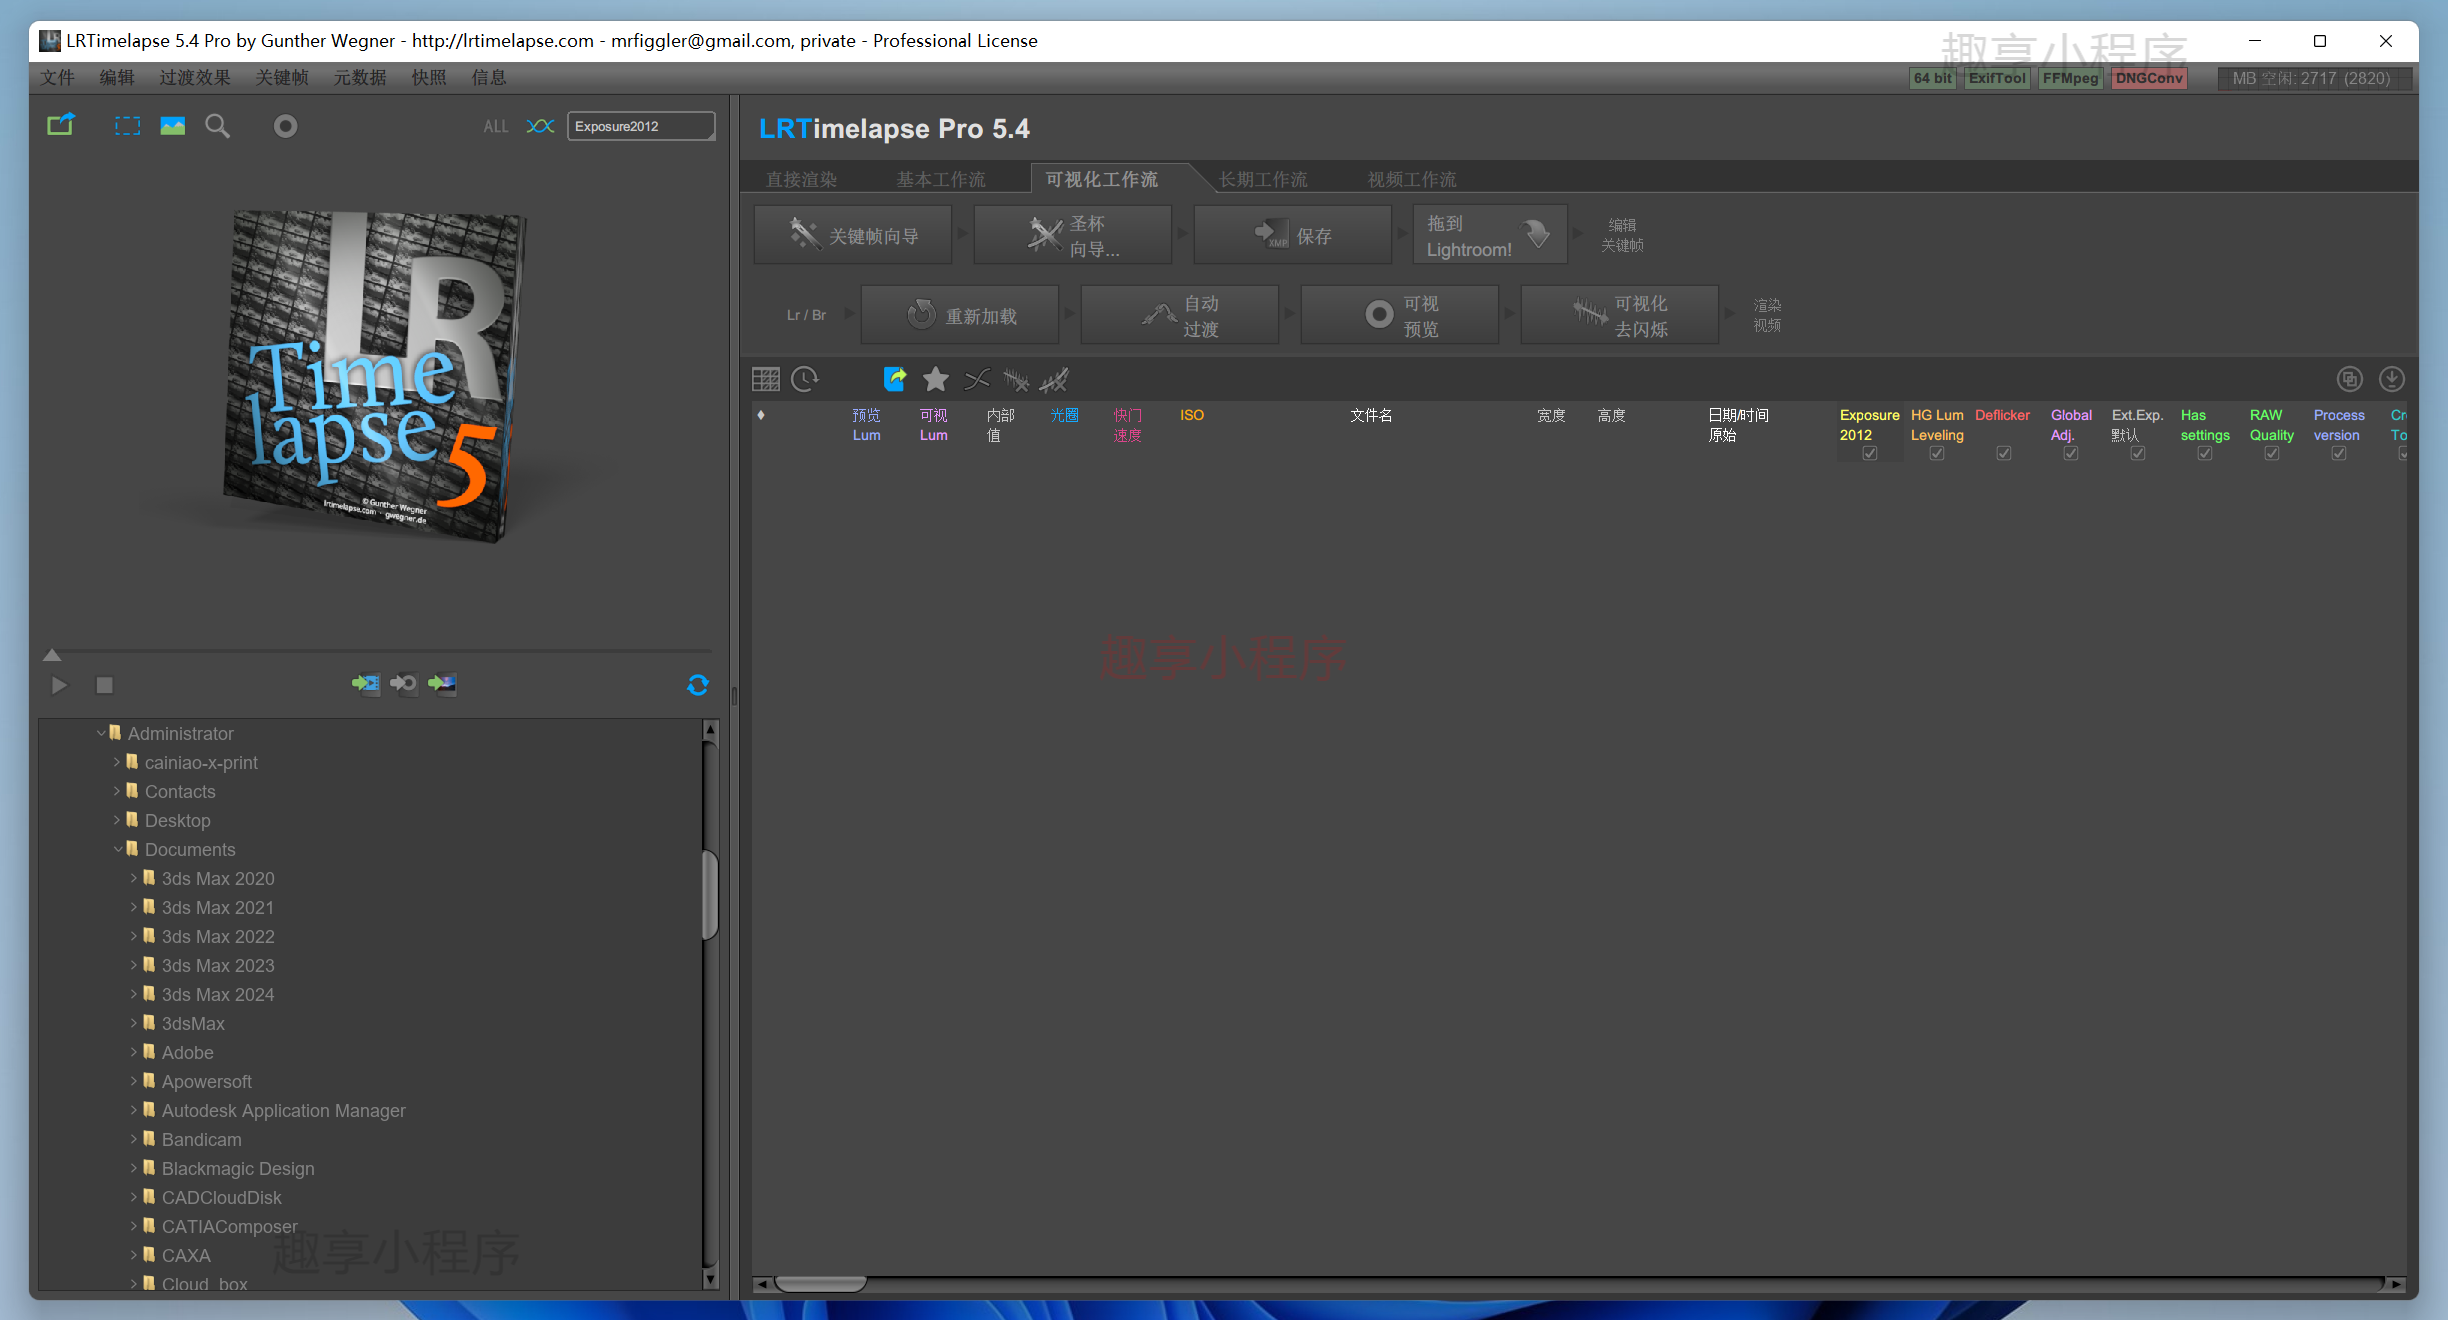Click the blue image preview icon

pos(173,126)
